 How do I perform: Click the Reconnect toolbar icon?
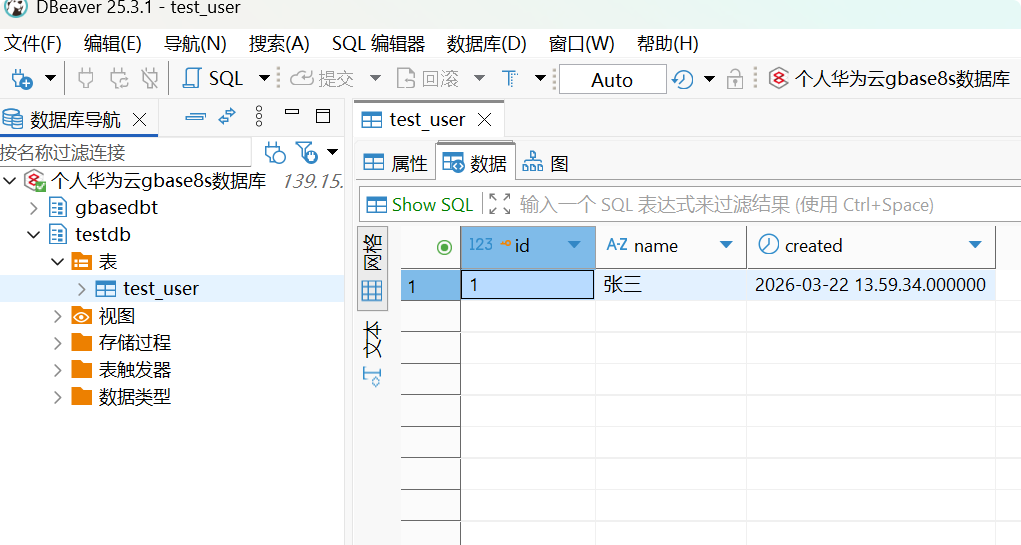119,79
